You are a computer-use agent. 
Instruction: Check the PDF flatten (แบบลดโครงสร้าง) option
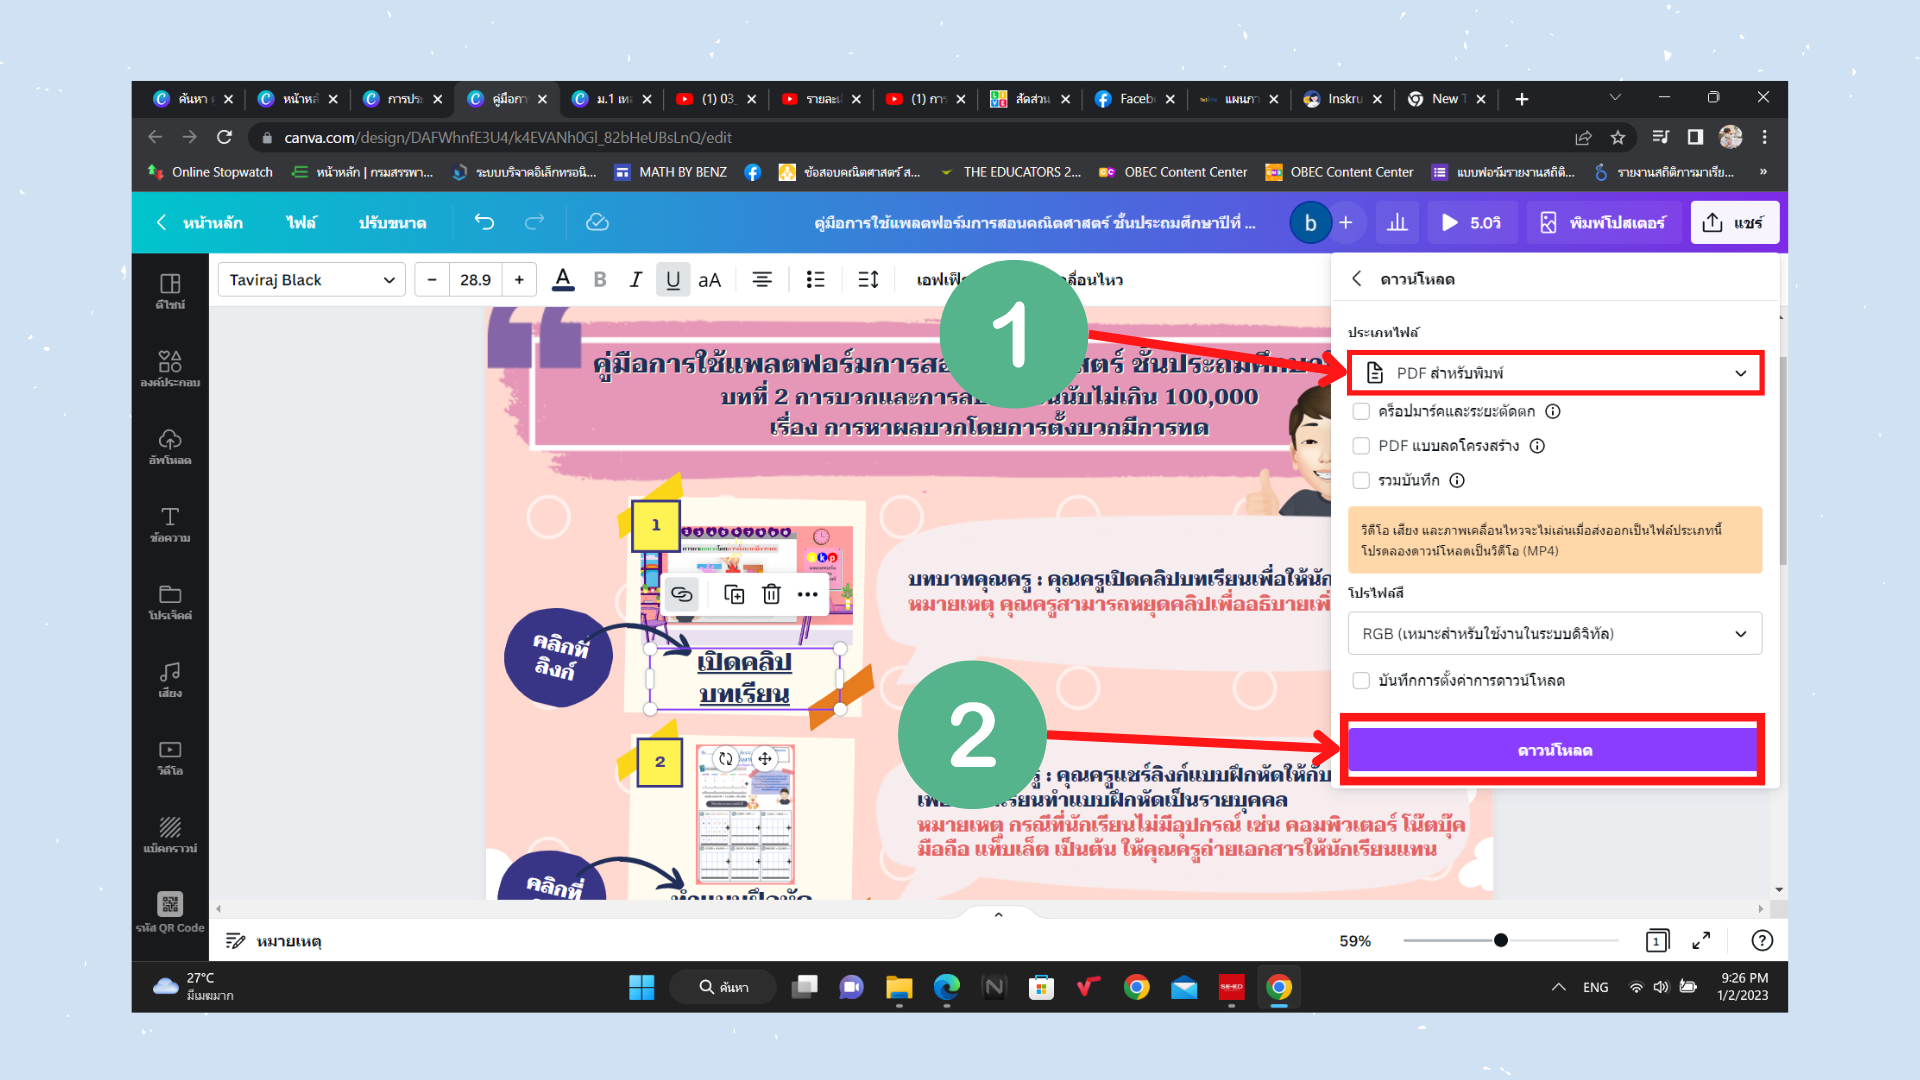(1361, 446)
